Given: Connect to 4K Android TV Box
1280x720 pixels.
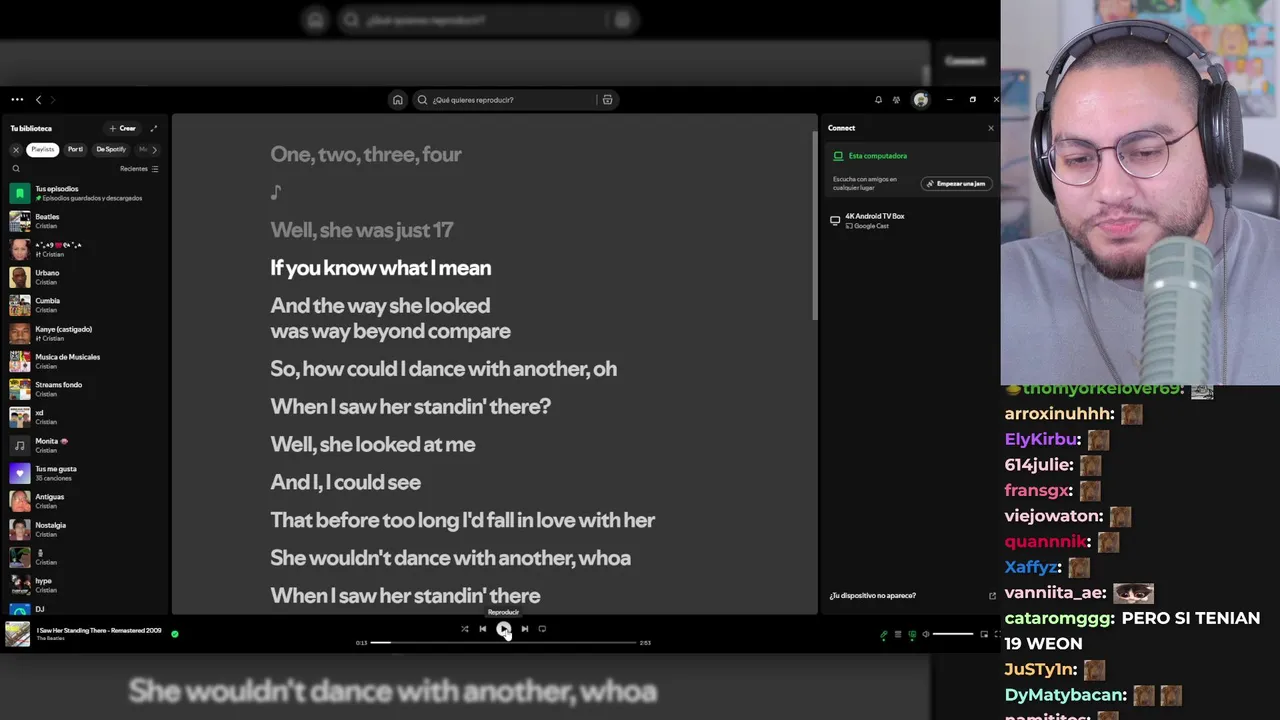Looking at the screenshot, I should (x=910, y=221).
